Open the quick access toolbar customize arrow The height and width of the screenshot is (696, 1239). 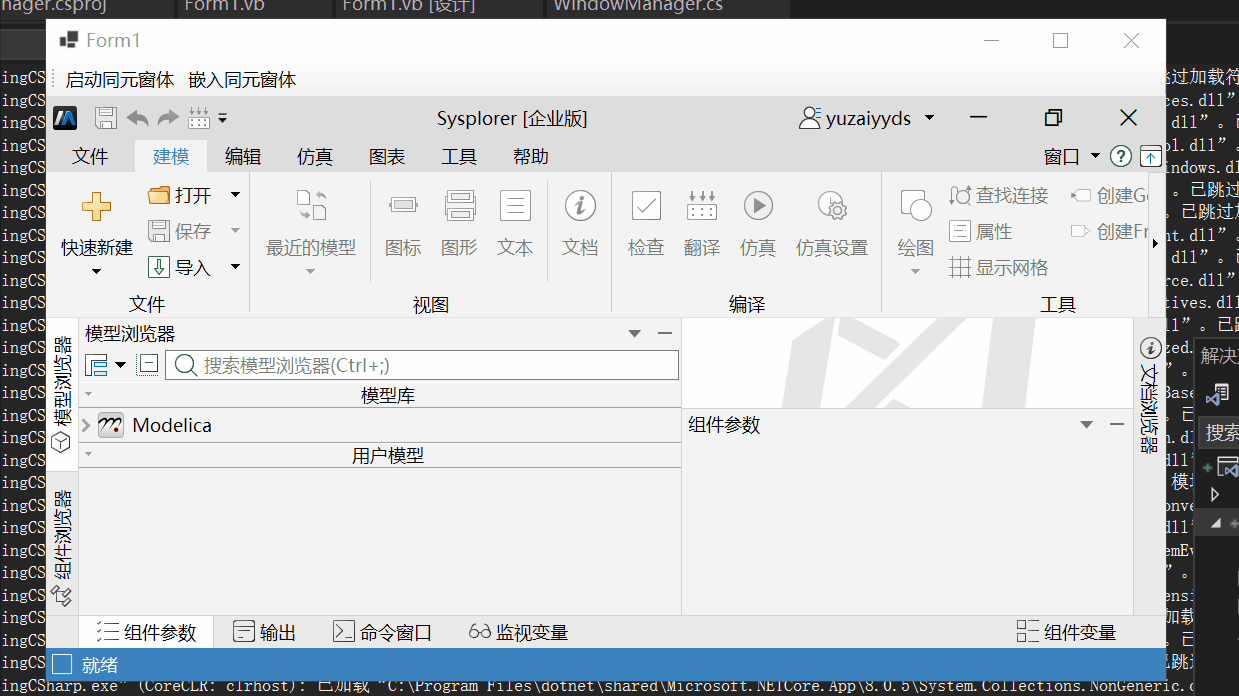coord(222,119)
